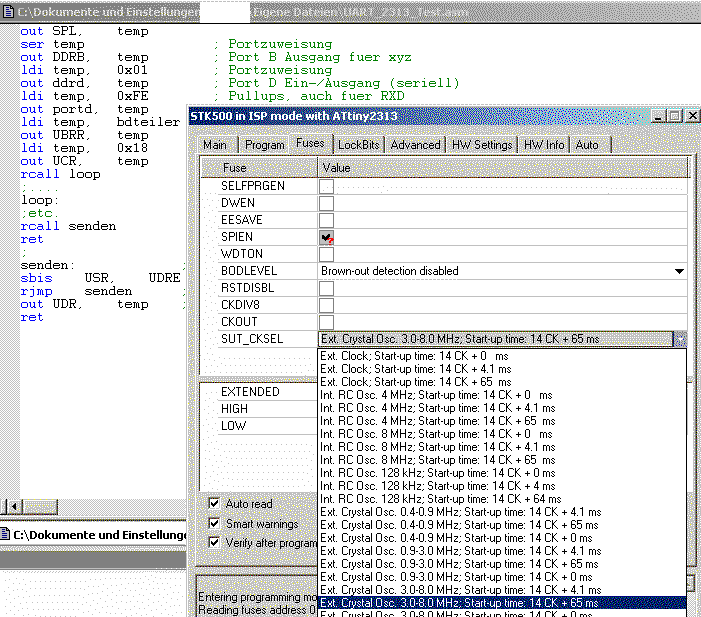The width and height of the screenshot is (701, 617).
Task: Choose Ext. Crystal 0.4-0.9 MHz 14 CK + 4.1 ms
Action: pyautogui.click(x=502, y=511)
